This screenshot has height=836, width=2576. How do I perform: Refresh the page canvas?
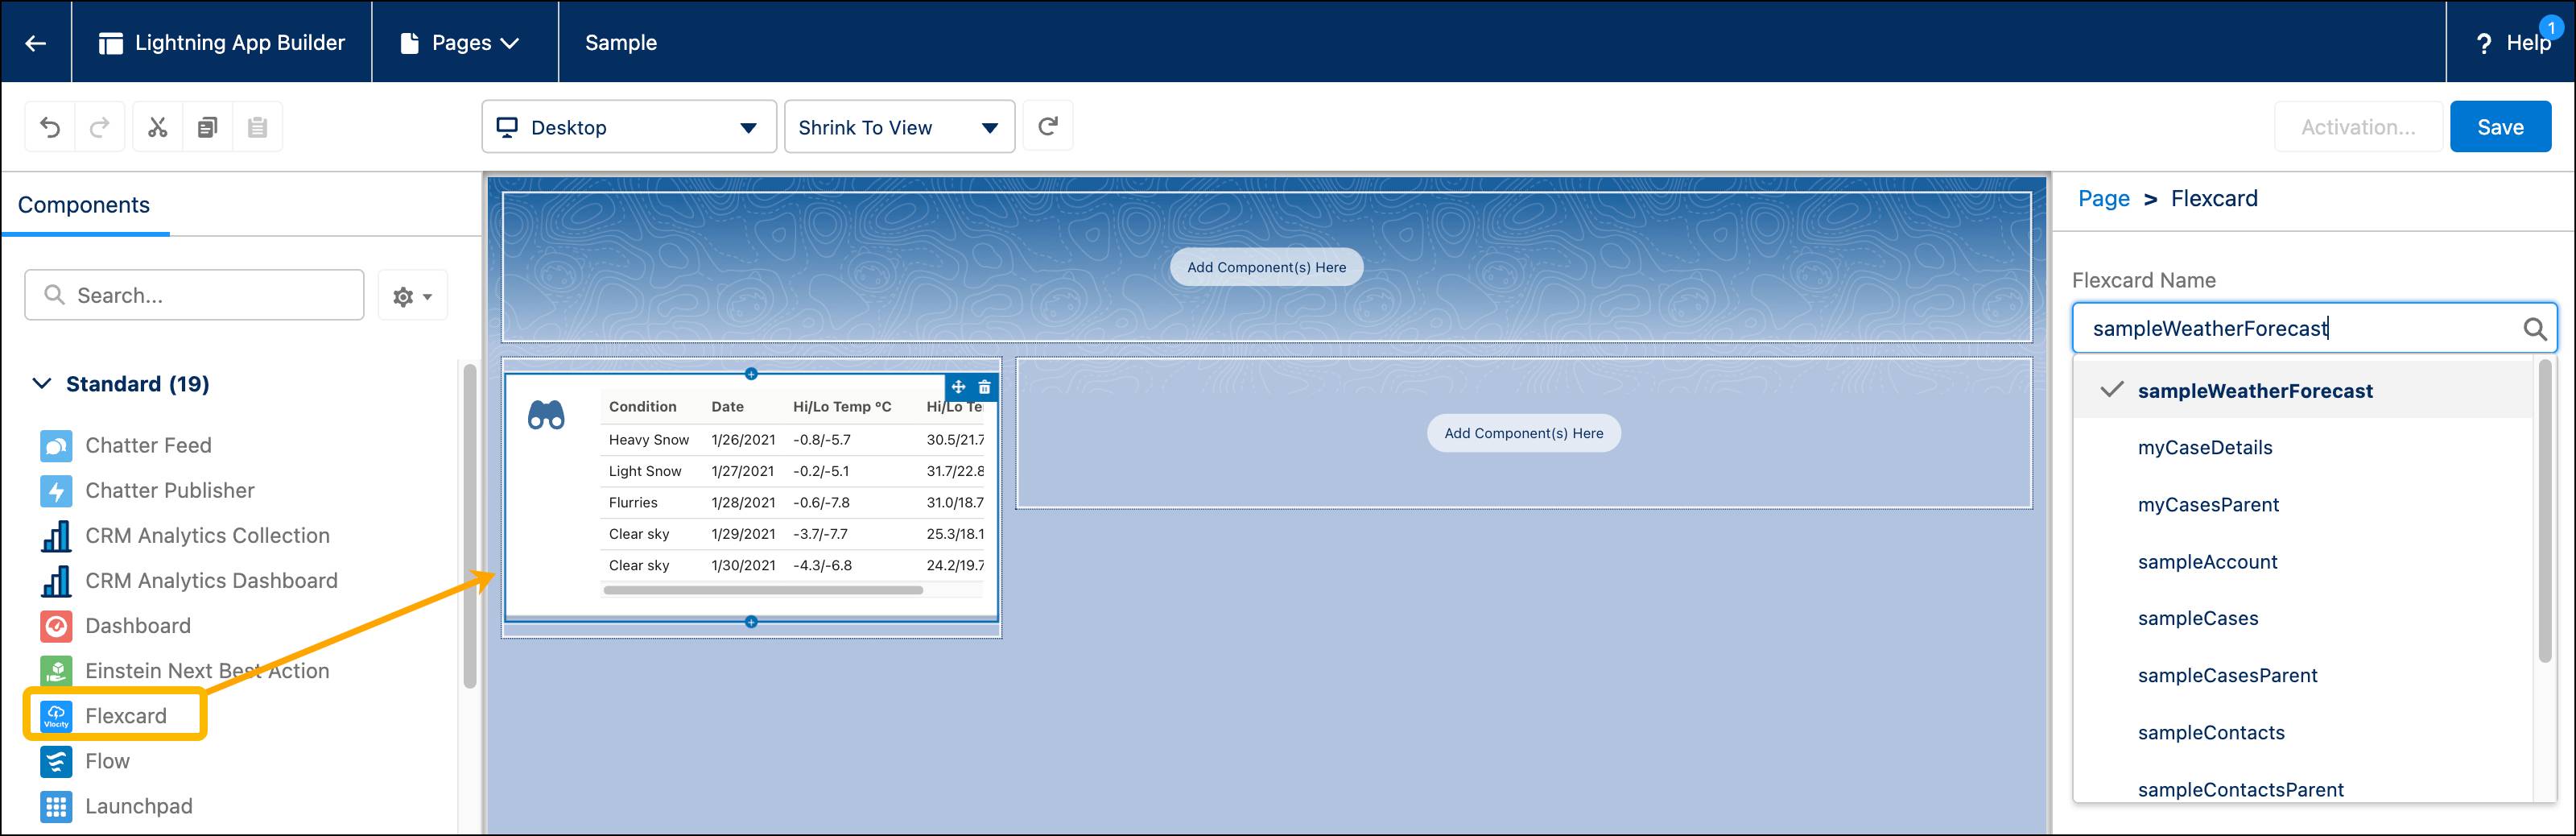pyautogui.click(x=1047, y=126)
